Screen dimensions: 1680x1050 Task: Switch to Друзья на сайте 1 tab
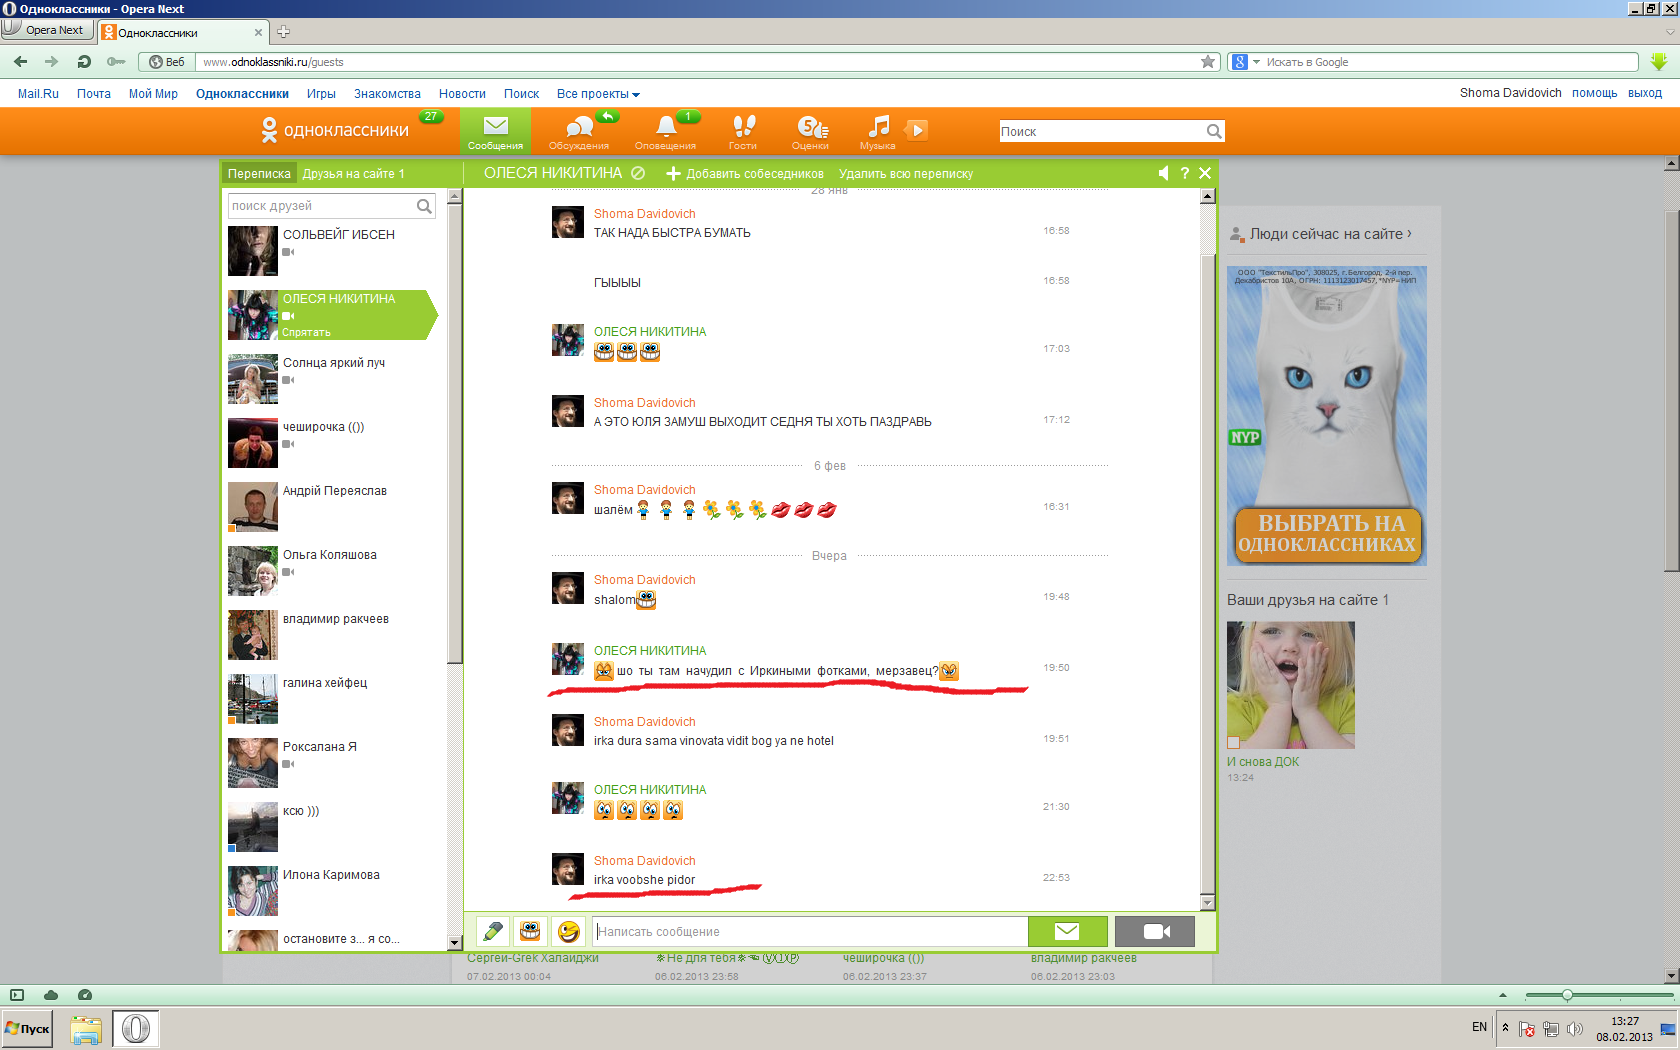[x=354, y=174]
